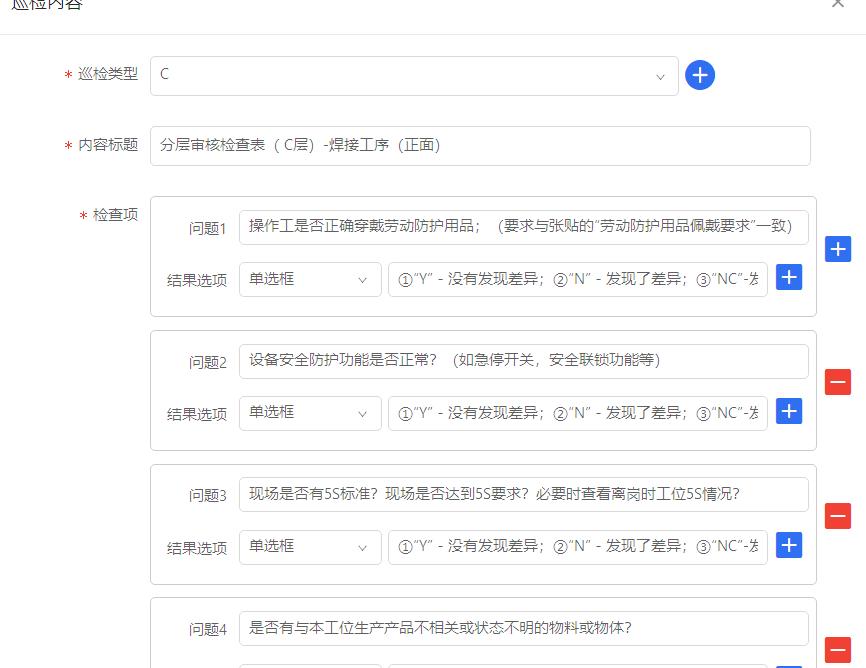Click the result options text field of 问题2

(575, 411)
